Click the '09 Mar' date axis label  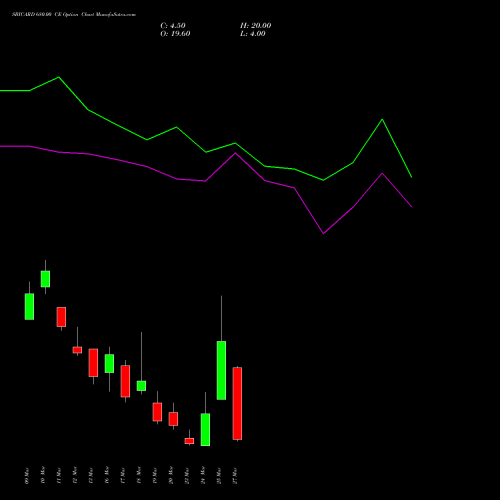pos(27,476)
